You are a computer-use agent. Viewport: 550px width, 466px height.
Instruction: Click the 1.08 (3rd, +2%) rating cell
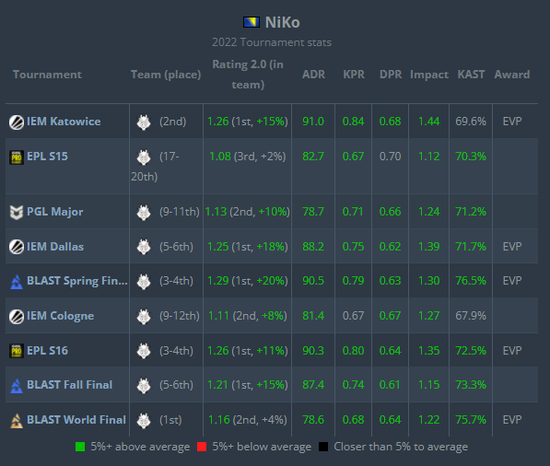(248, 156)
